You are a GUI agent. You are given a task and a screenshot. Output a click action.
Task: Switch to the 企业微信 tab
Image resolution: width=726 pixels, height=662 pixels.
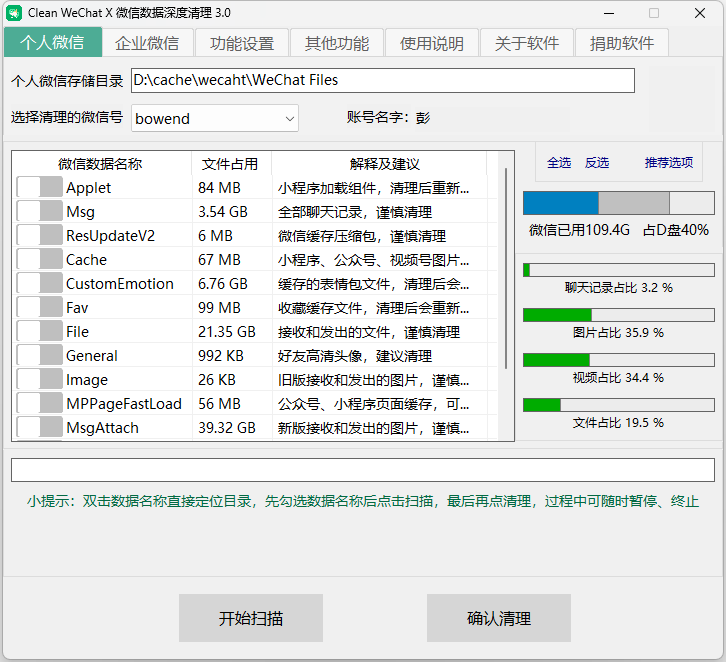coord(147,43)
